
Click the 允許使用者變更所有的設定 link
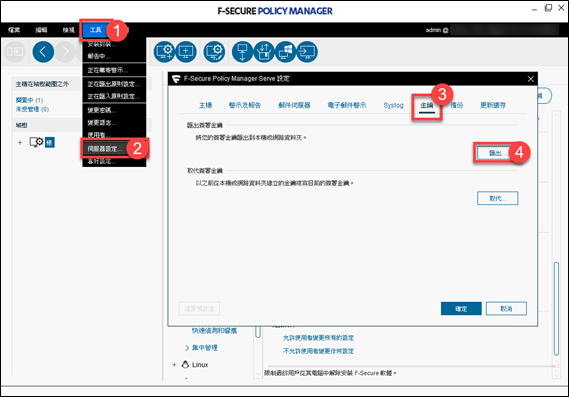[318, 338]
